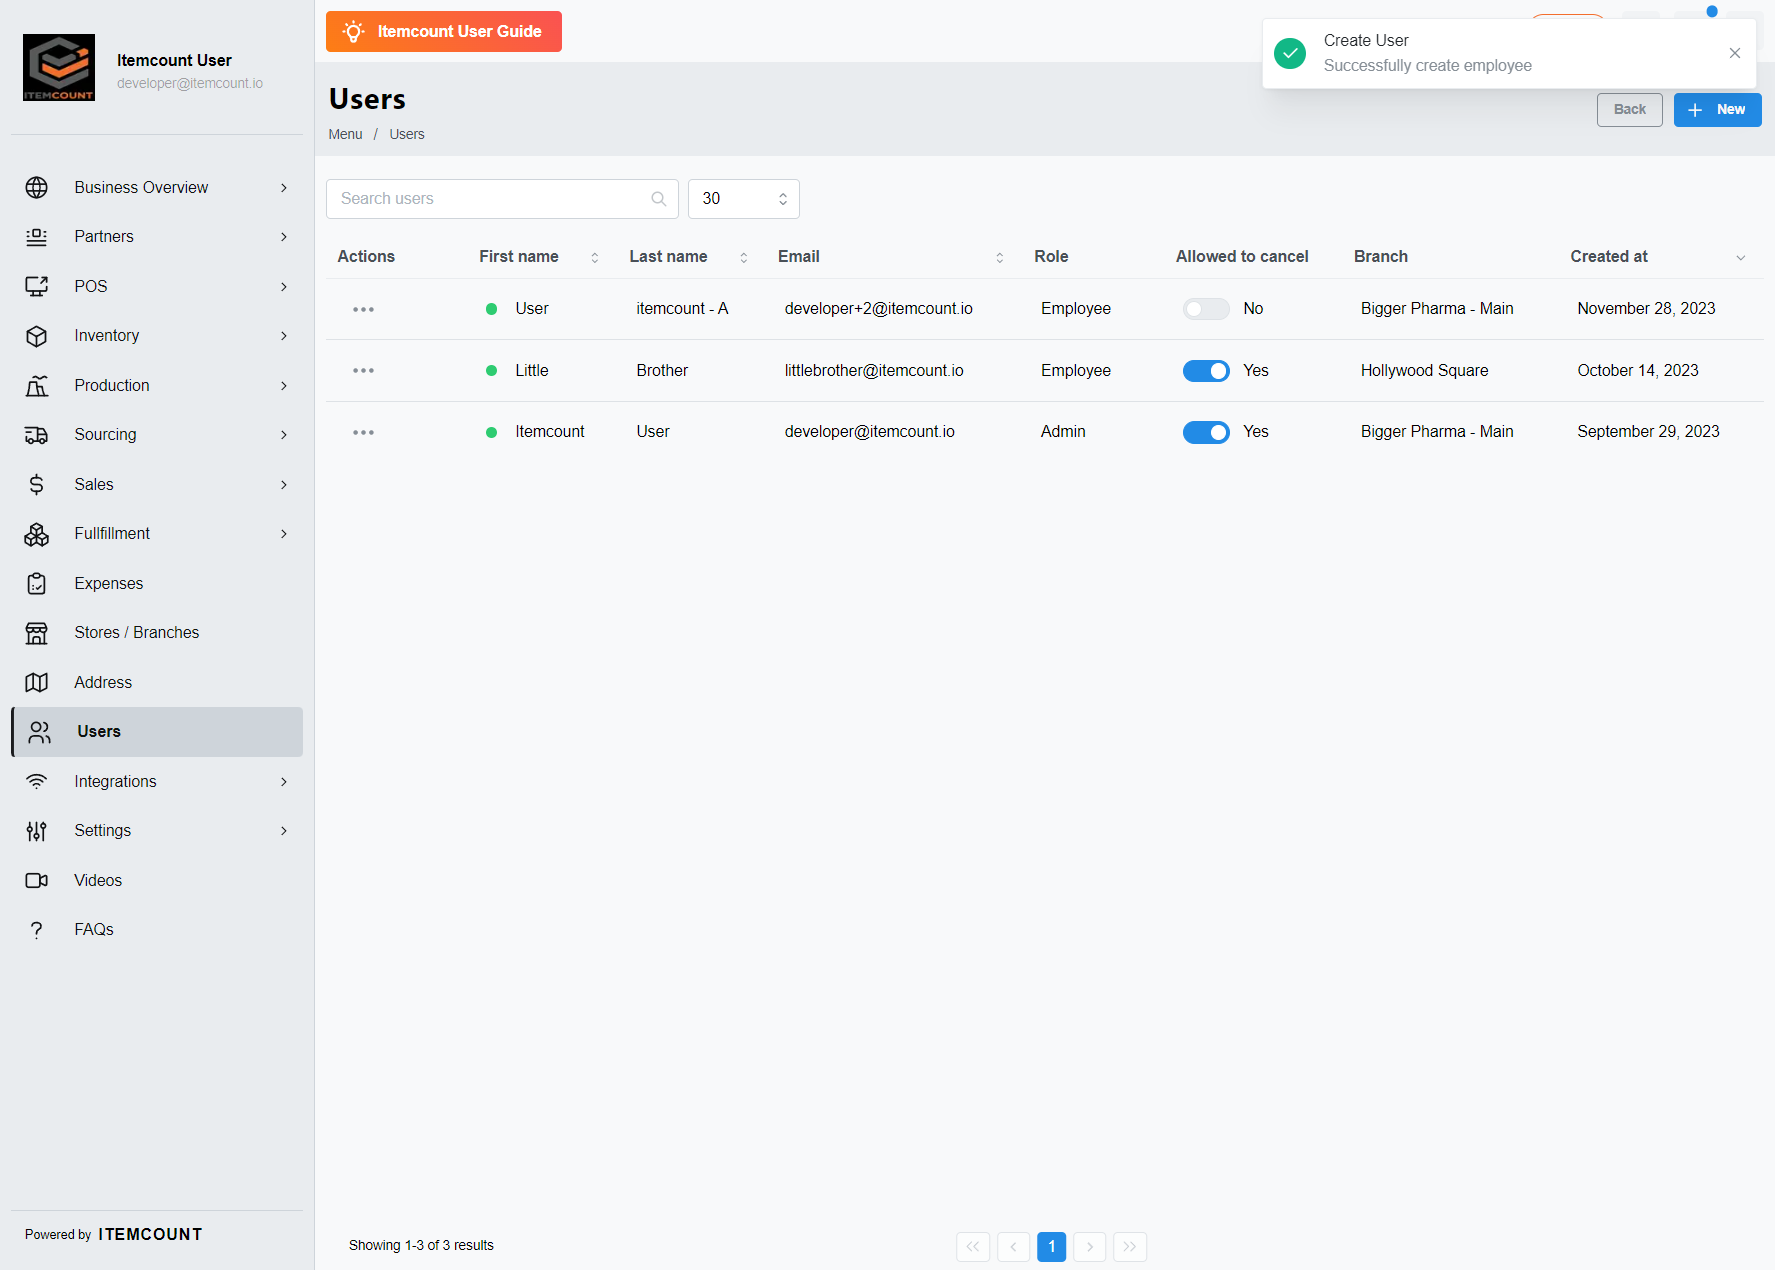Click the Sales dollar icon
1775x1270 pixels.
37,485
